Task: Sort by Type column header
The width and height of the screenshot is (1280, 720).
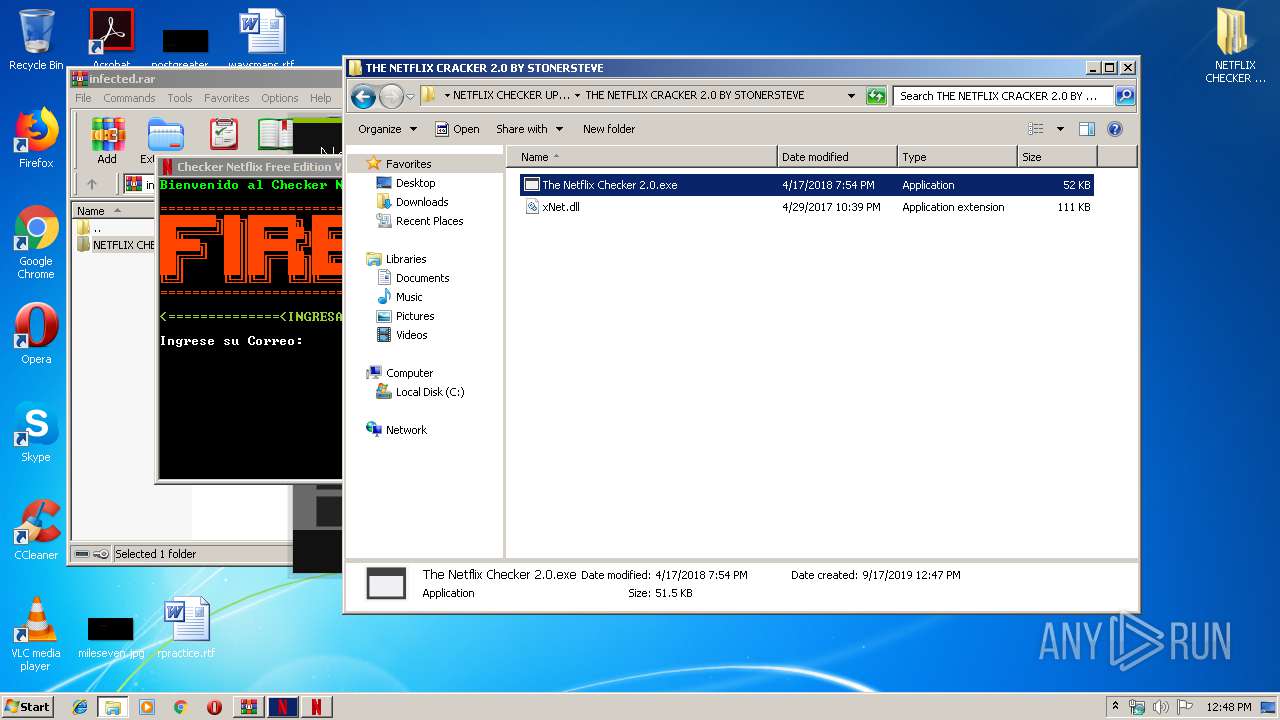Action: coord(957,157)
